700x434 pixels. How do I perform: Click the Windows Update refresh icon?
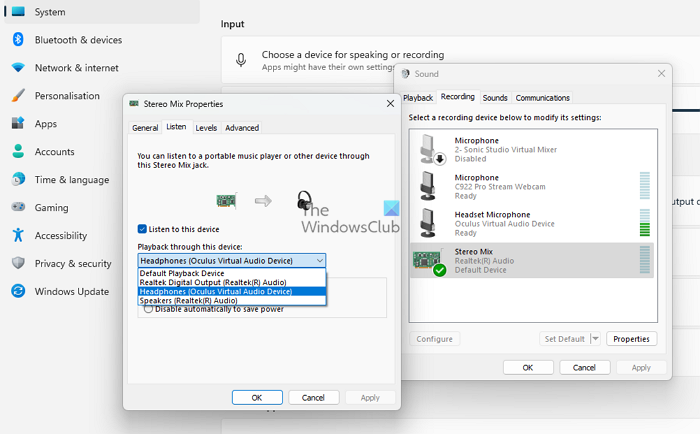point(18,291)
